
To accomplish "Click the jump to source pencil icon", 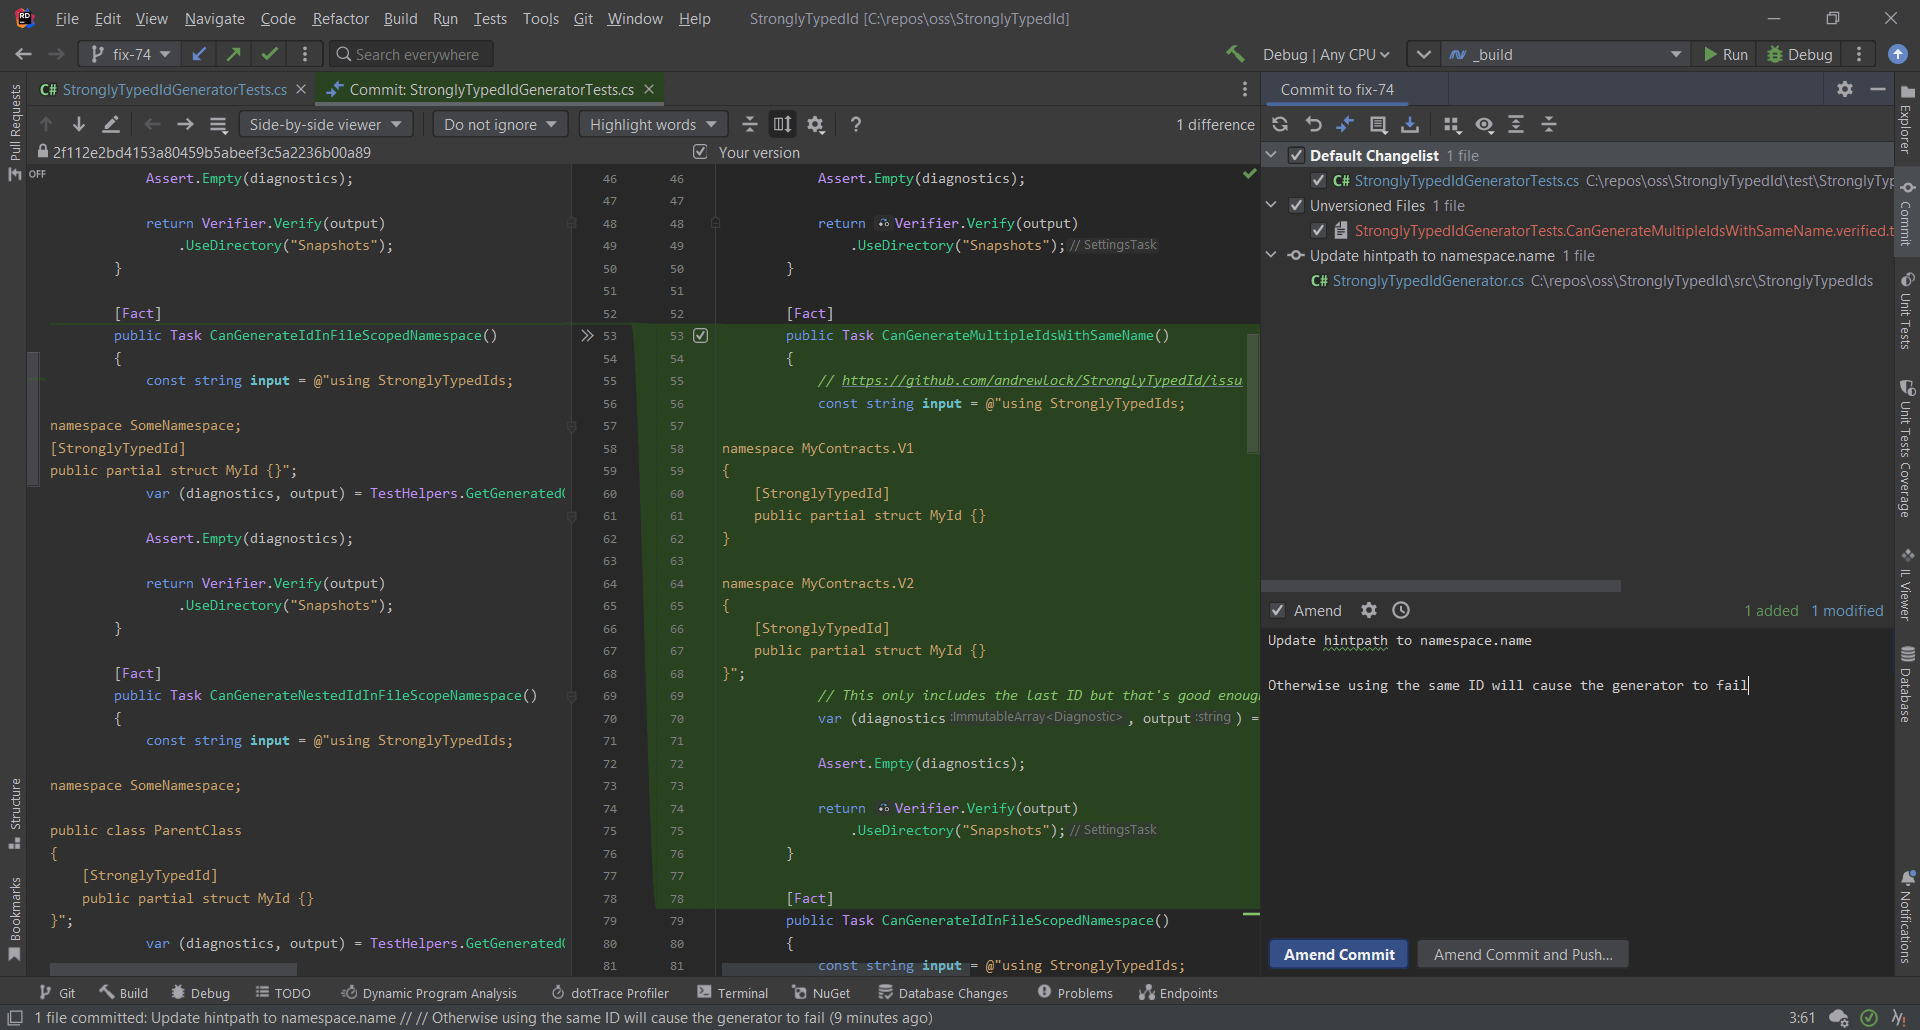I will 111,124.
